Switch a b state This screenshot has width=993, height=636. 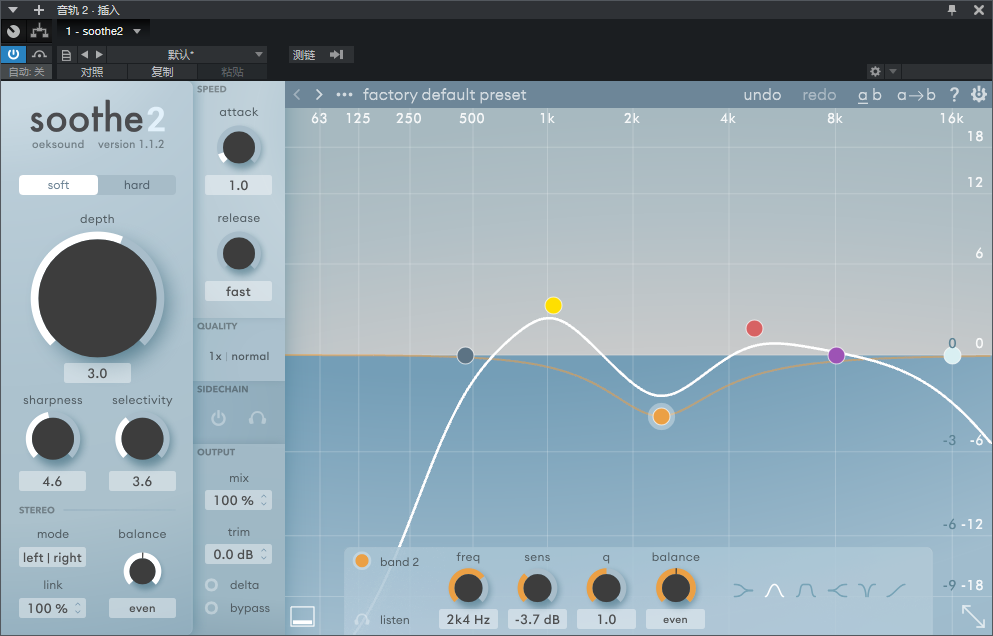point(870,95)
